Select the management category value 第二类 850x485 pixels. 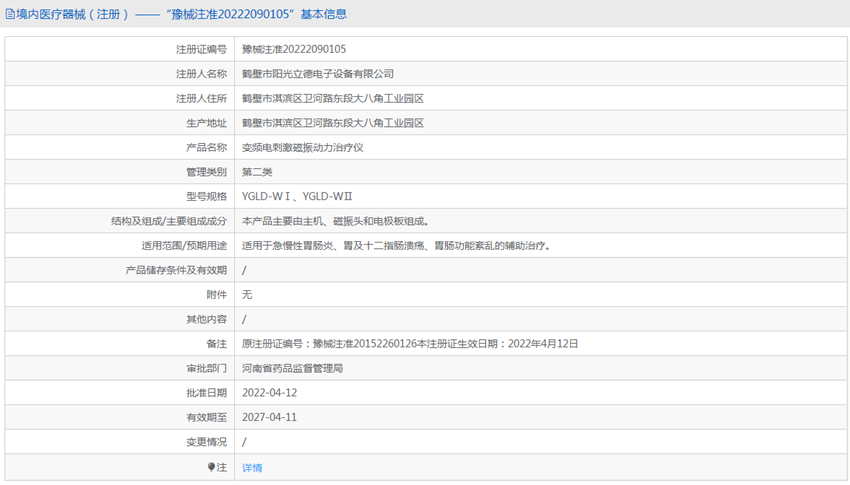[x=257, y=172]
